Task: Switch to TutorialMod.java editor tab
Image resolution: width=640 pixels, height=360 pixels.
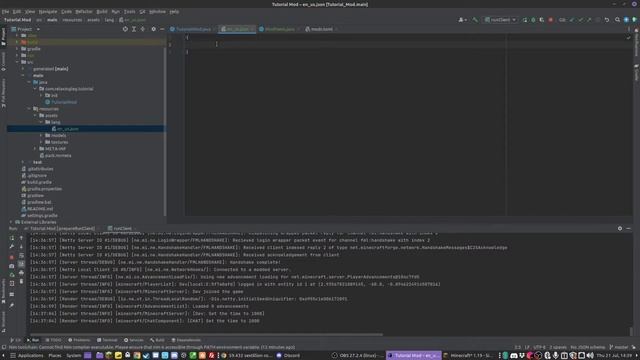Action: point(191,29)
